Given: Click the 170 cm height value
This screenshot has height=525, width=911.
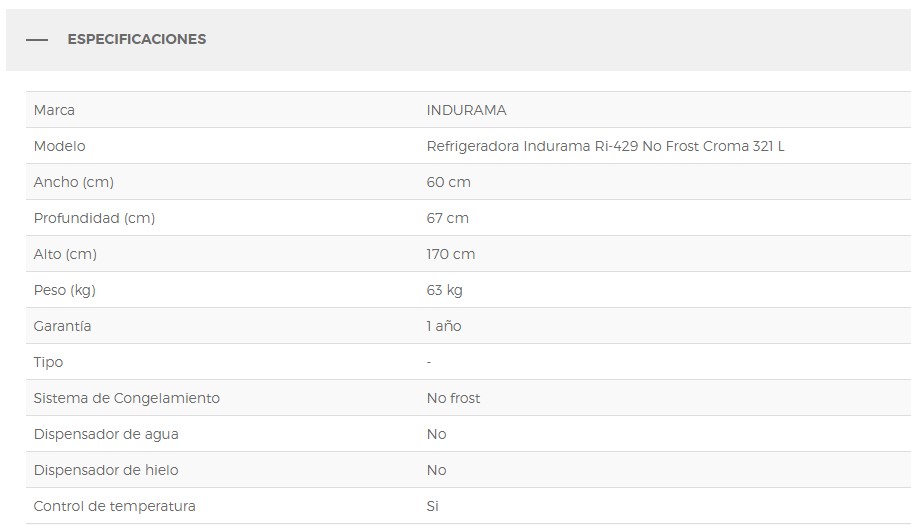Looking at the screenshot, I should [450, 254].
